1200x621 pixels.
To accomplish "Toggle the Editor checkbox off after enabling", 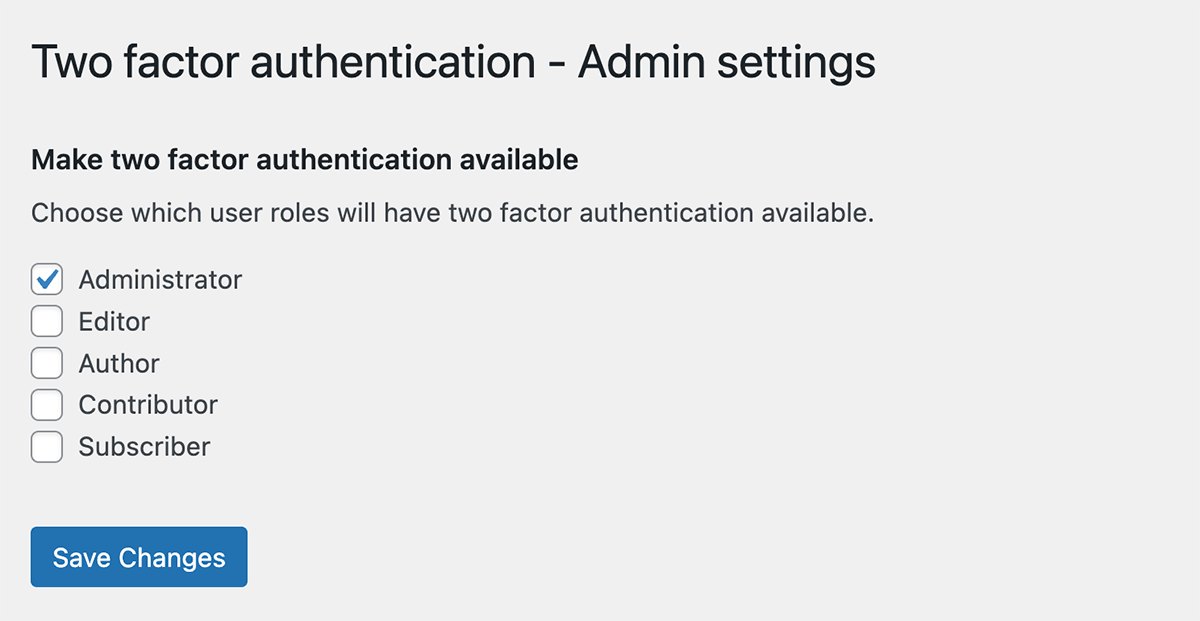I will click(46, 321).
